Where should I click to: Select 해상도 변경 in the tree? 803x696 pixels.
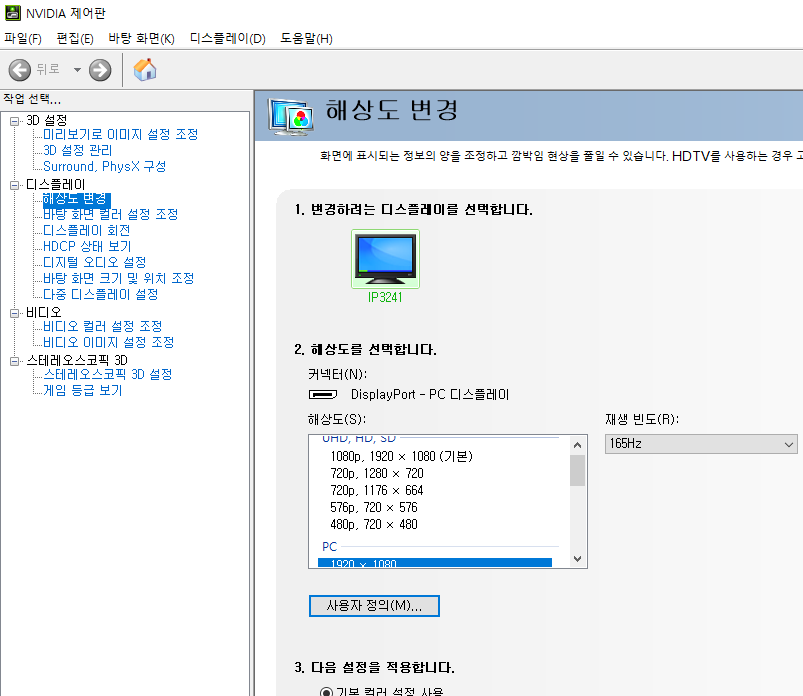[76, 199]
